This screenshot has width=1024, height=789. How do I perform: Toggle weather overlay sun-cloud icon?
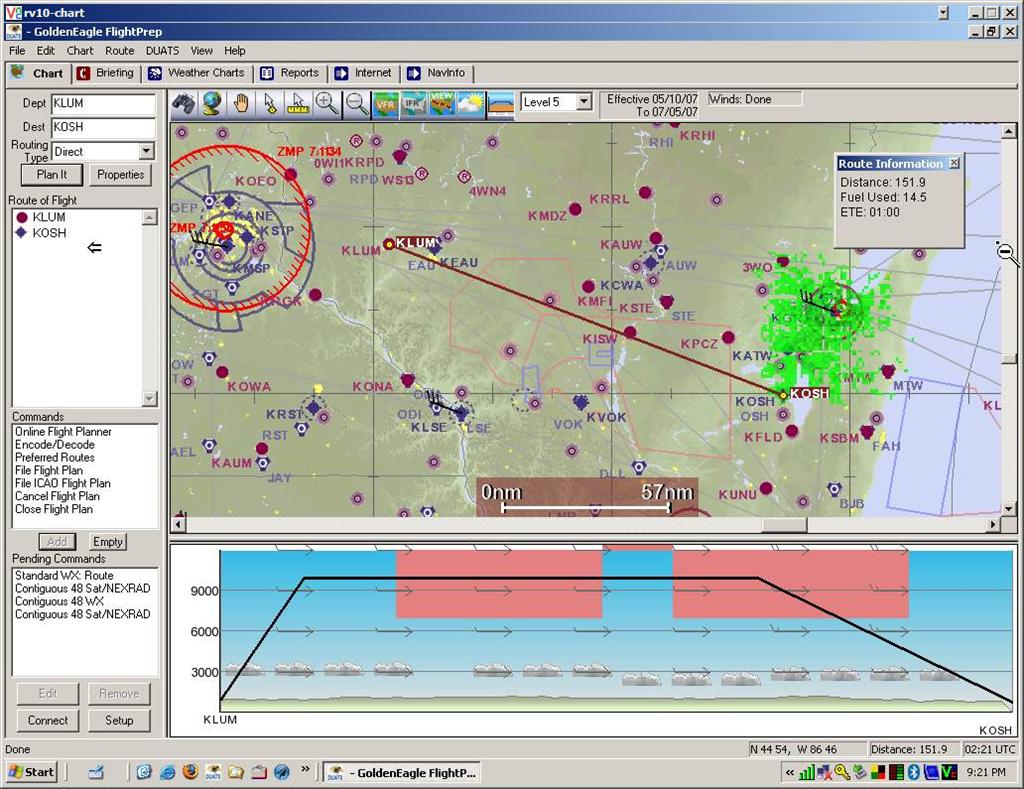pyautogui.click(x=471, y=104)
